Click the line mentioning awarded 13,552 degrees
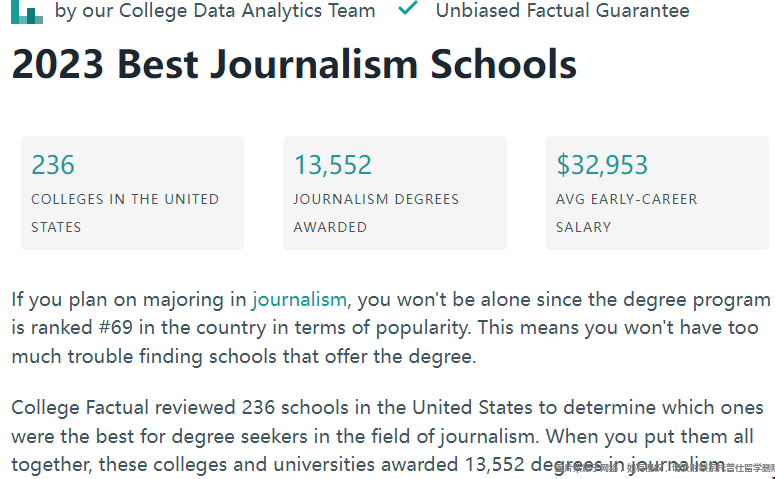The width and height of the screenshot is (775, 479). pyautogui.click(x=368, y=465)
